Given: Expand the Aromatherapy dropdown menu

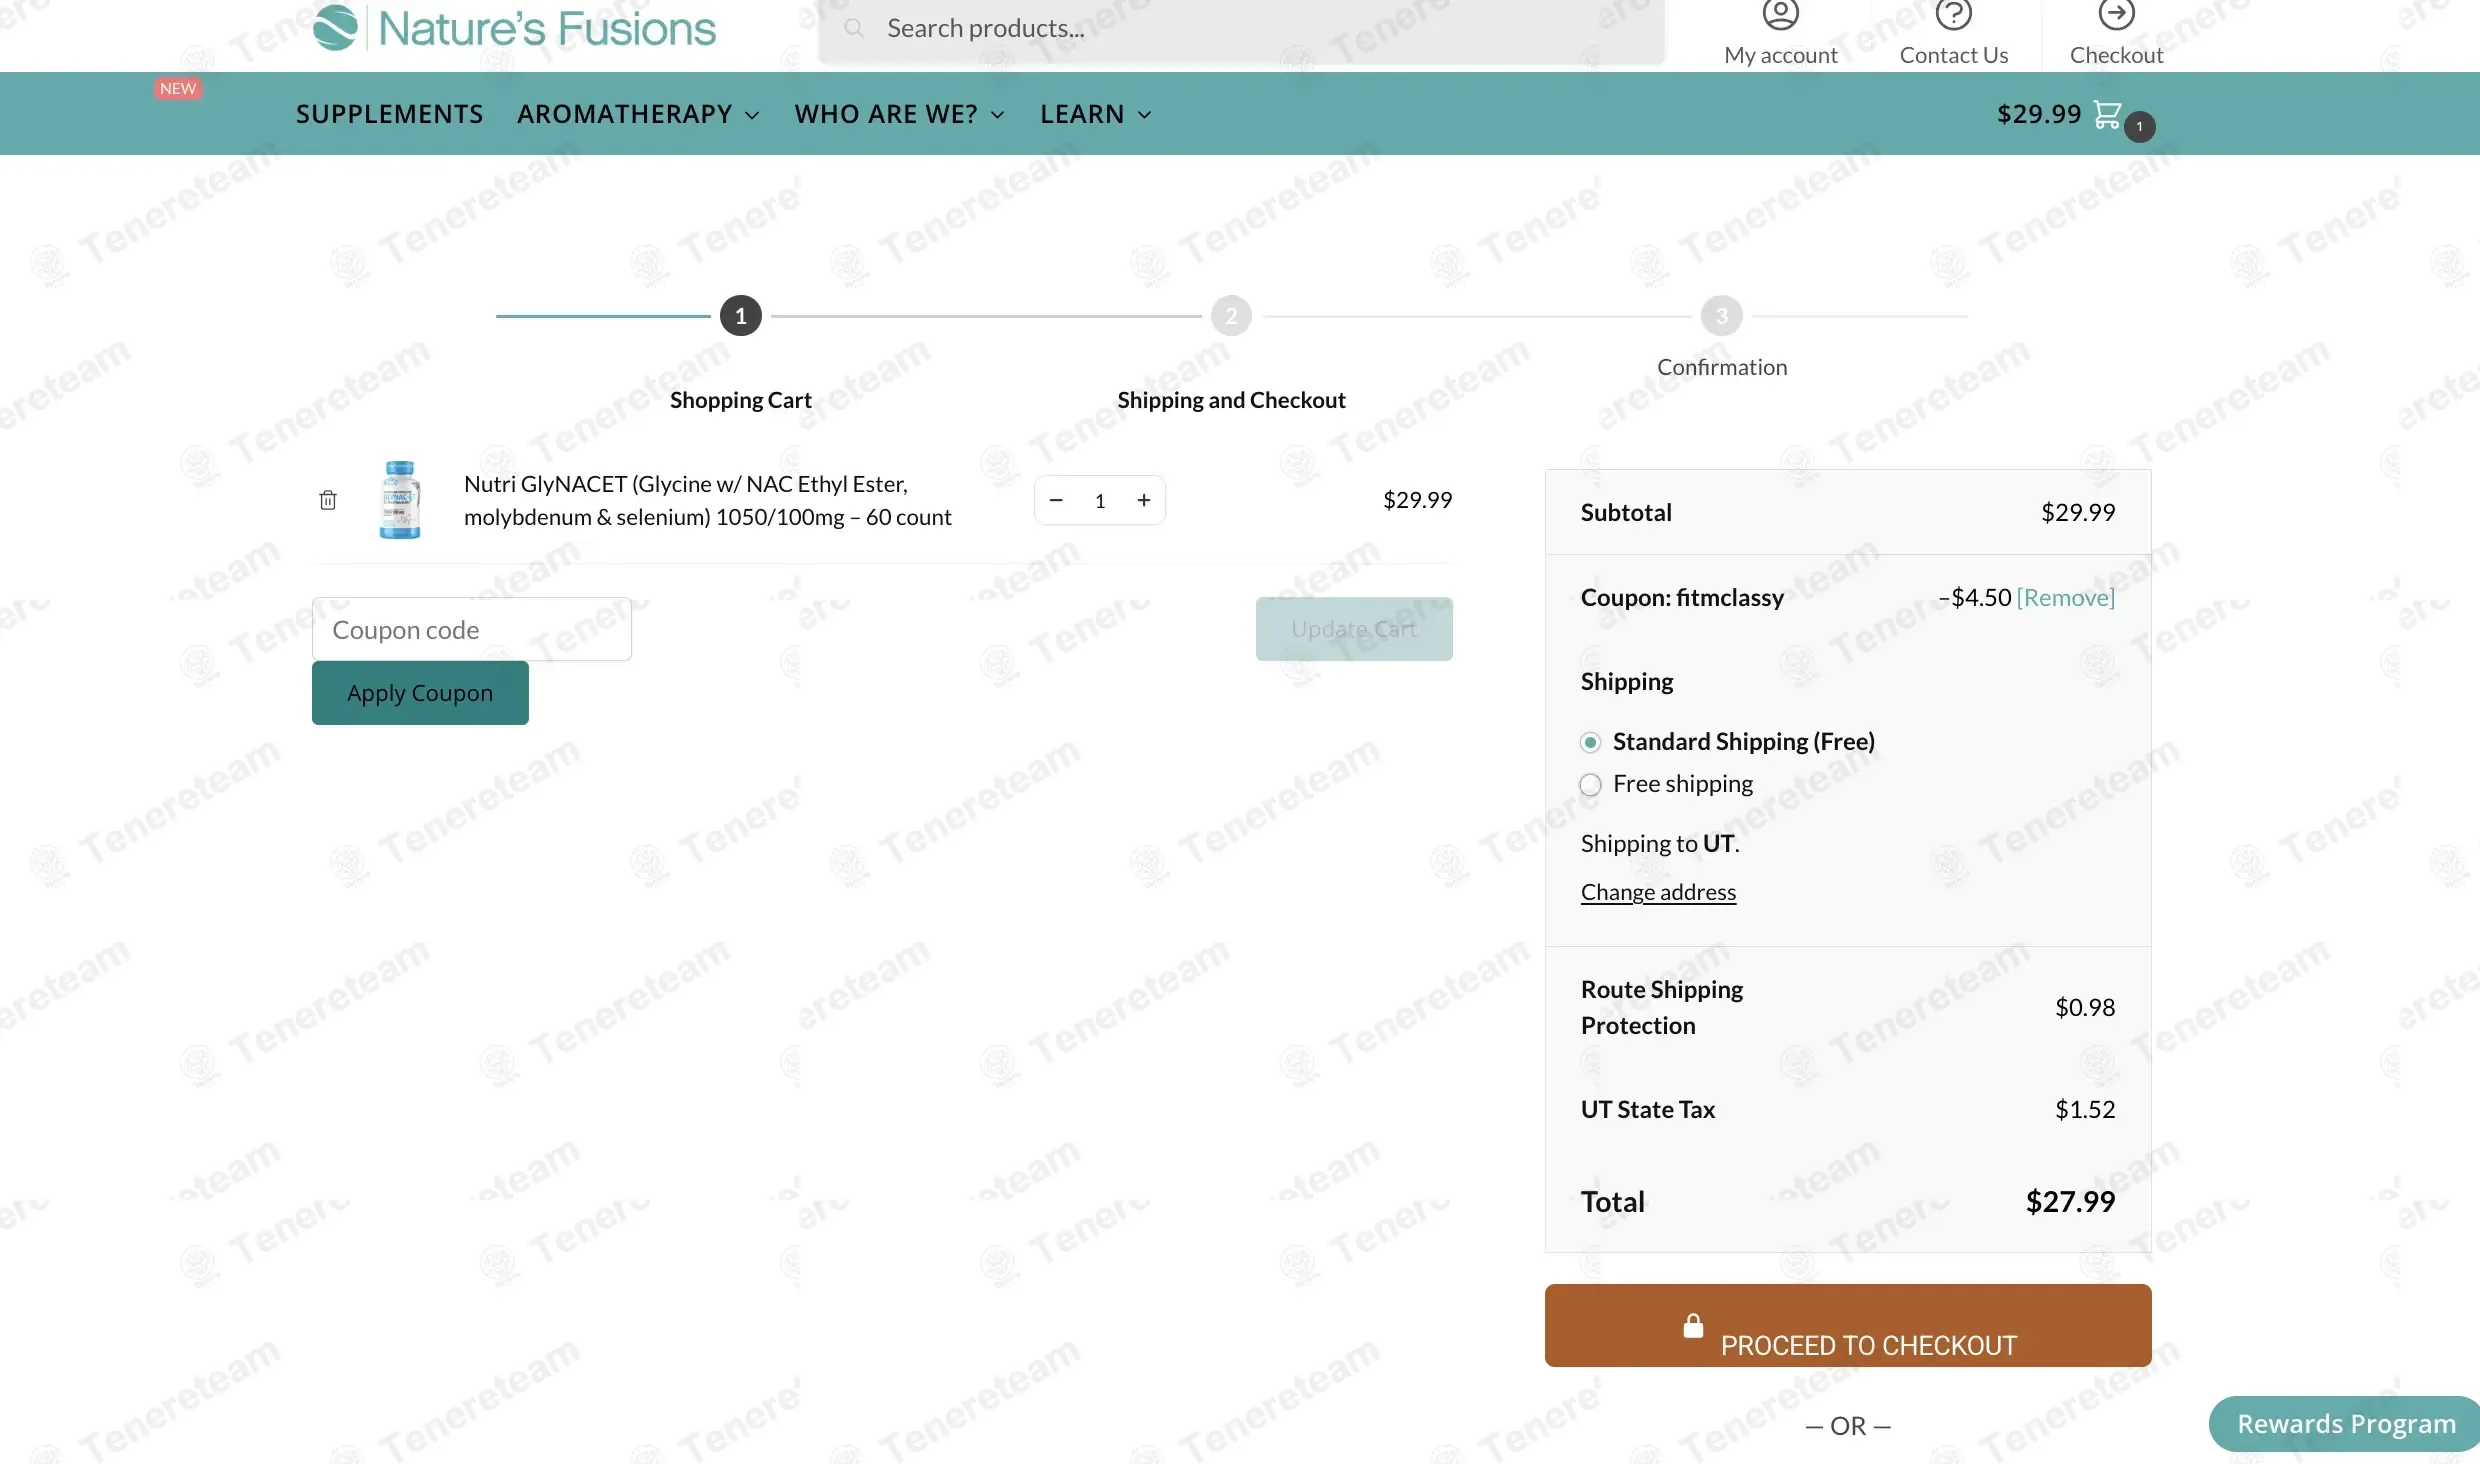Looking at the screenshot, I should [638, 114].
